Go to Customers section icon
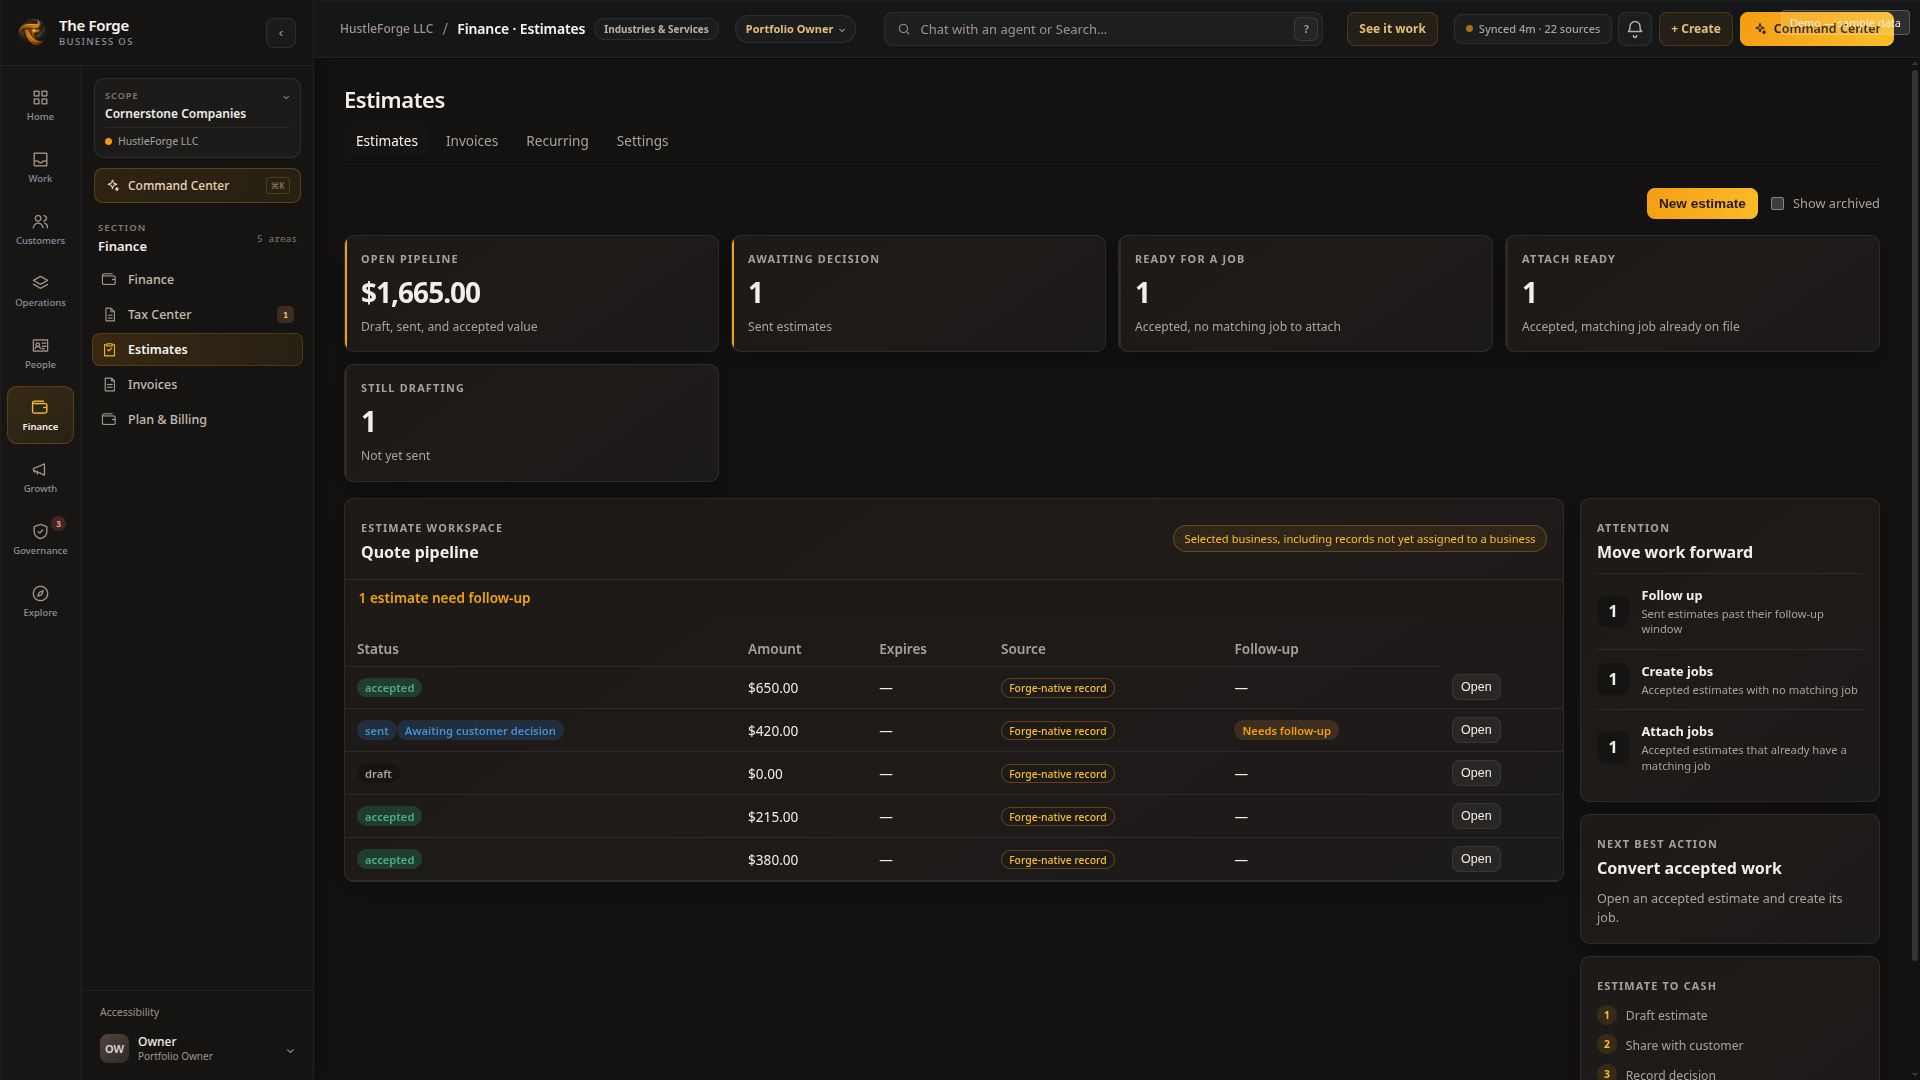This screenshot has width=1920, height=1080. (x=40, y=229)
